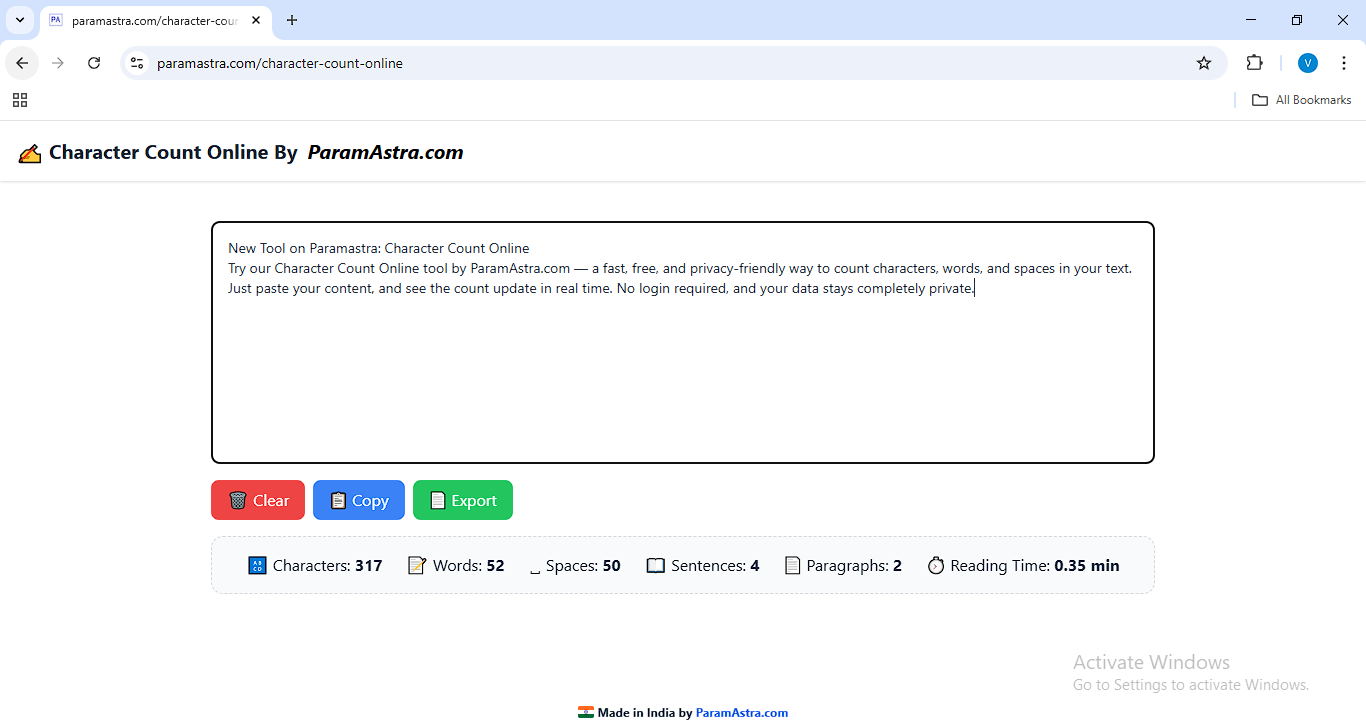Screen dimensions: 1366x728
Task: Minimize the Chrome window
Action: (1251, 20)
